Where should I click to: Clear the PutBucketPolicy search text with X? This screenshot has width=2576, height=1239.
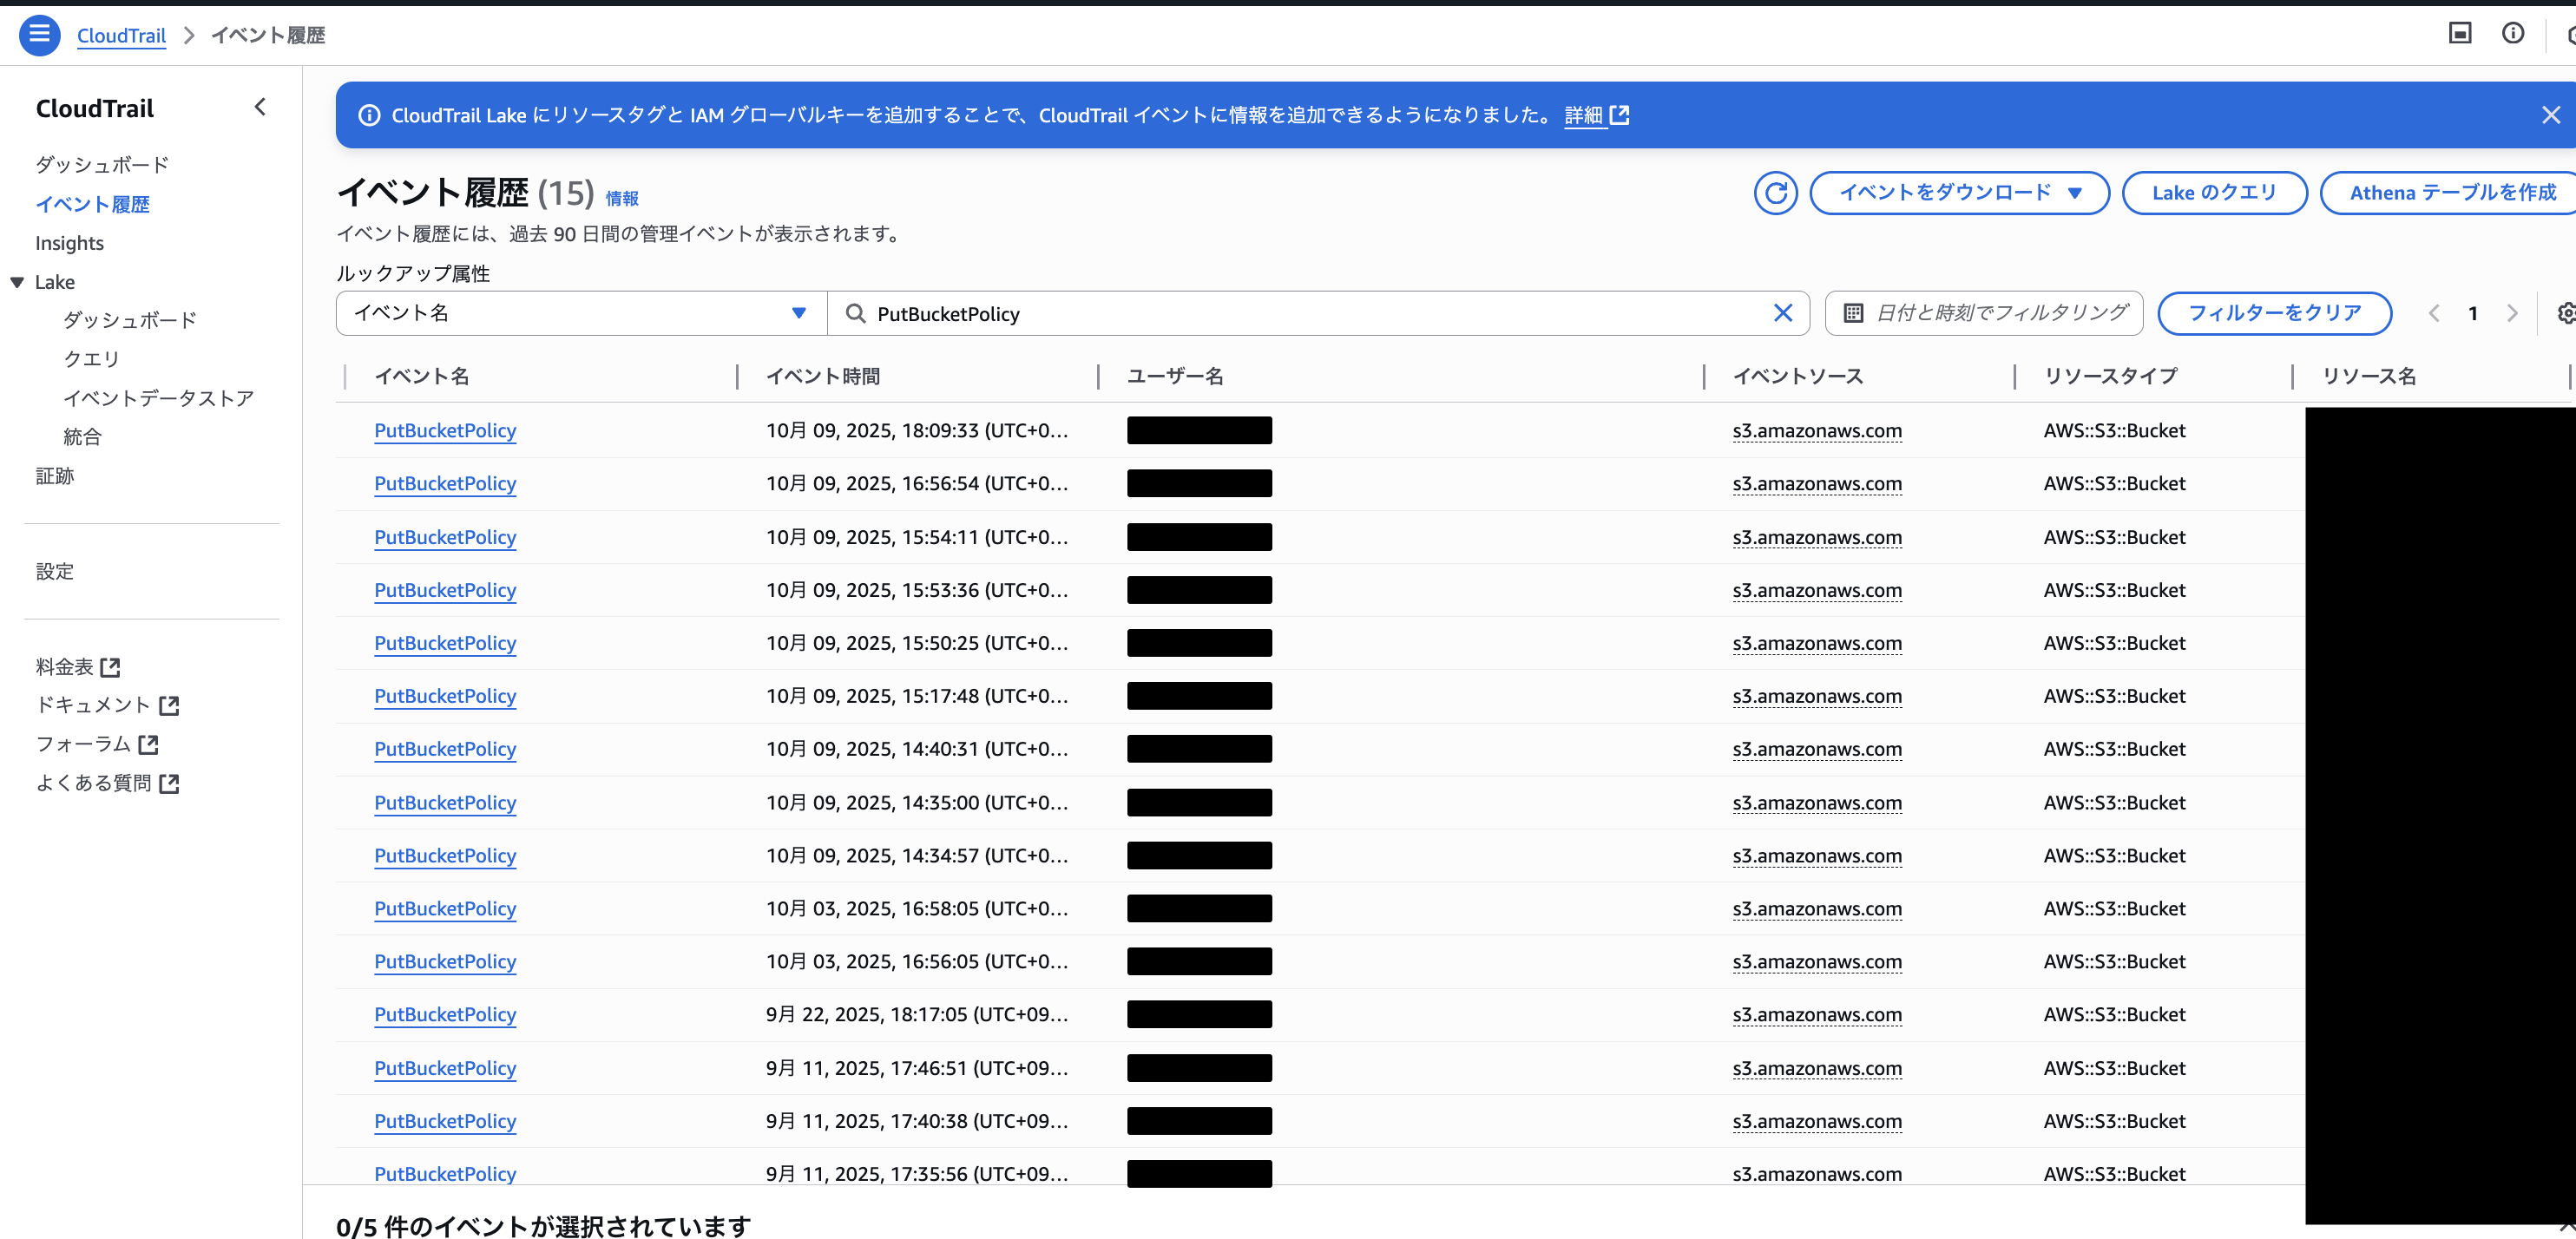pos(1782,313)
